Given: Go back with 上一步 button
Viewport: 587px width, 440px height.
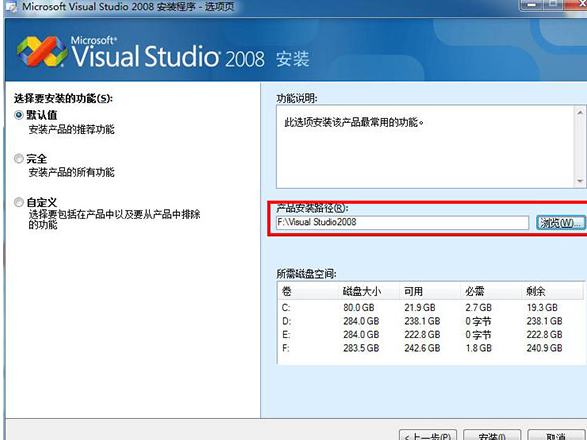Looking at the screenshot, I should click(x=428, y=436).
